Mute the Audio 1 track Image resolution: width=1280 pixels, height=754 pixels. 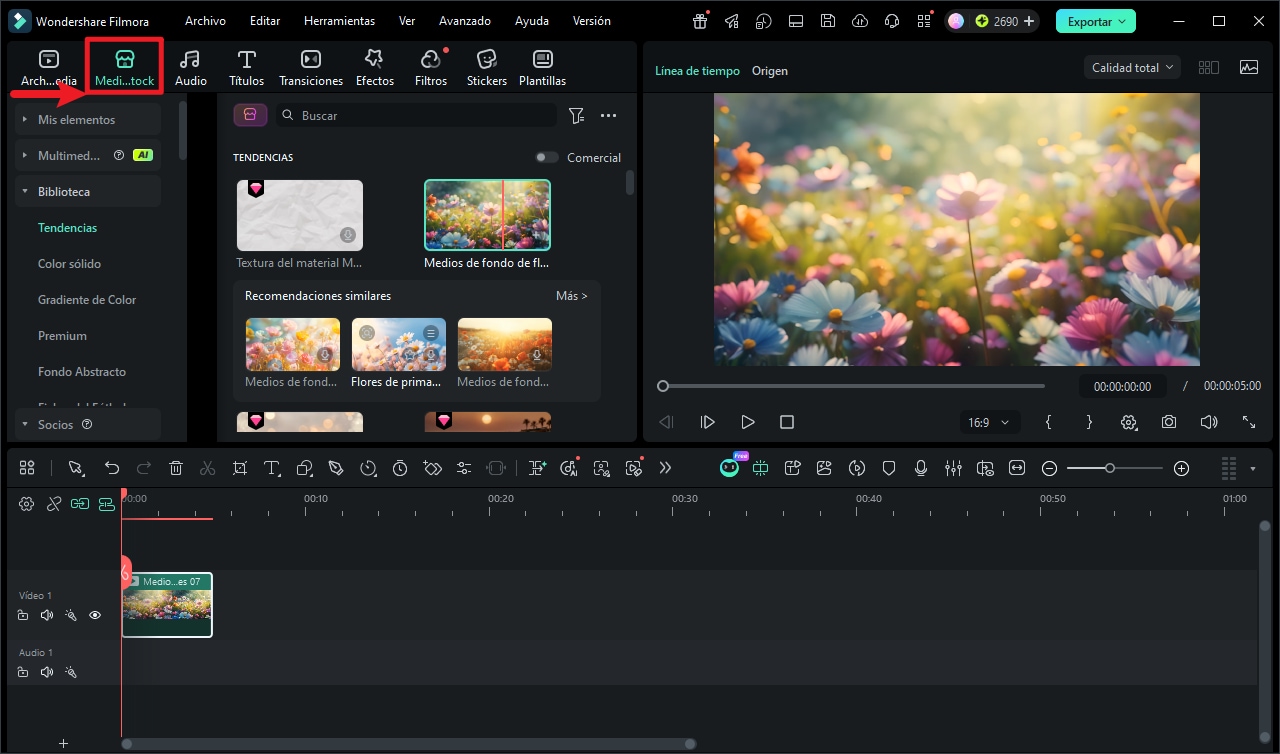point(46,673)
